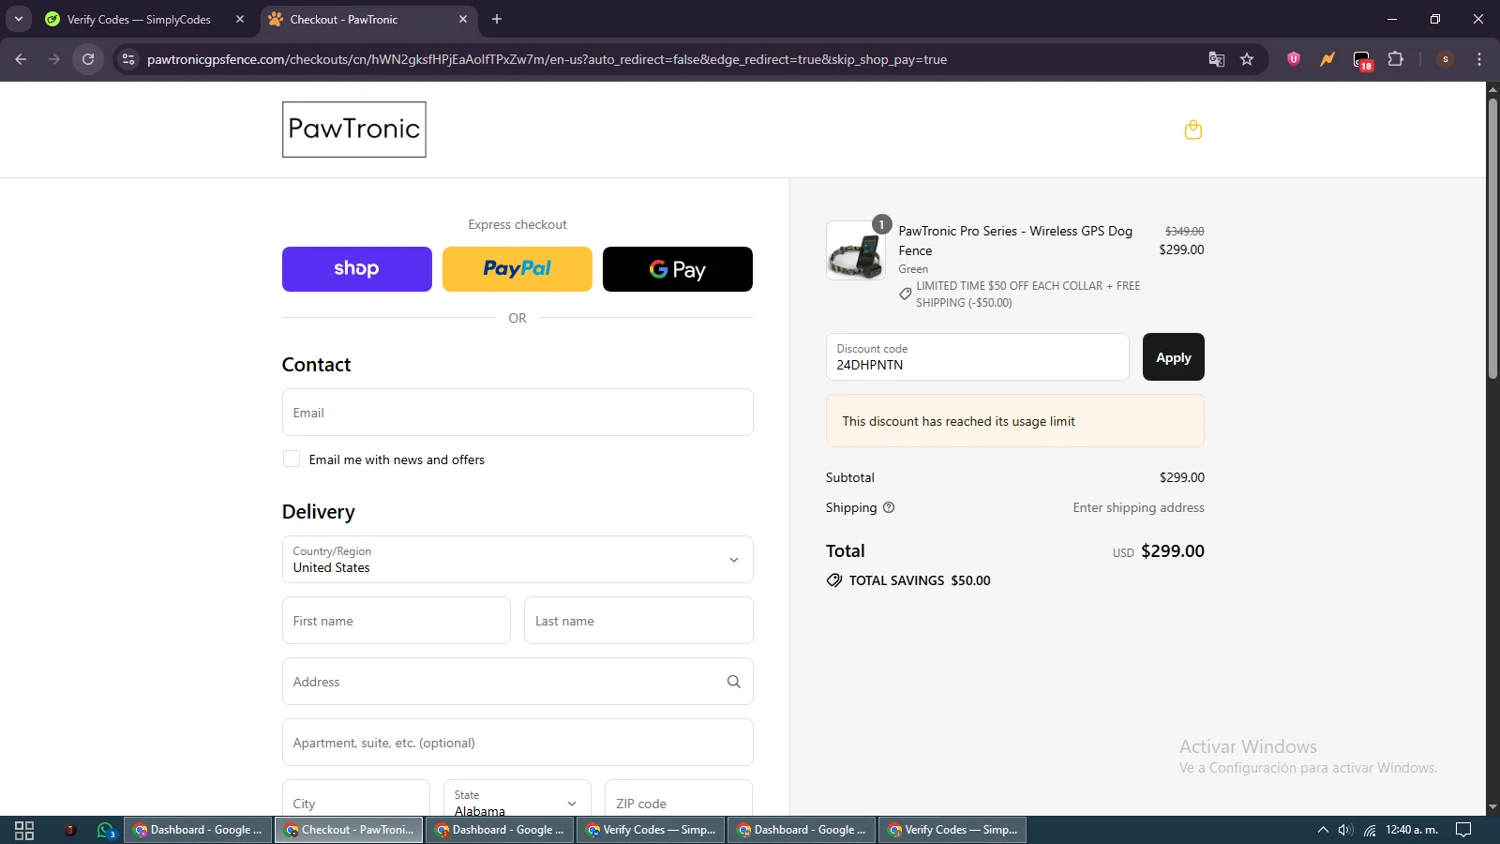Click the browser Back arrow
1500x844 pixels.
(21, 59)
